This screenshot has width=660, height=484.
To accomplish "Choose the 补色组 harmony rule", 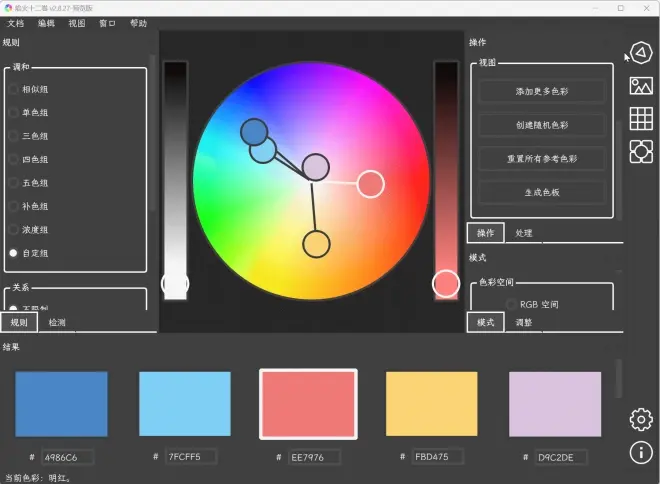I will [x=34, y=206].
